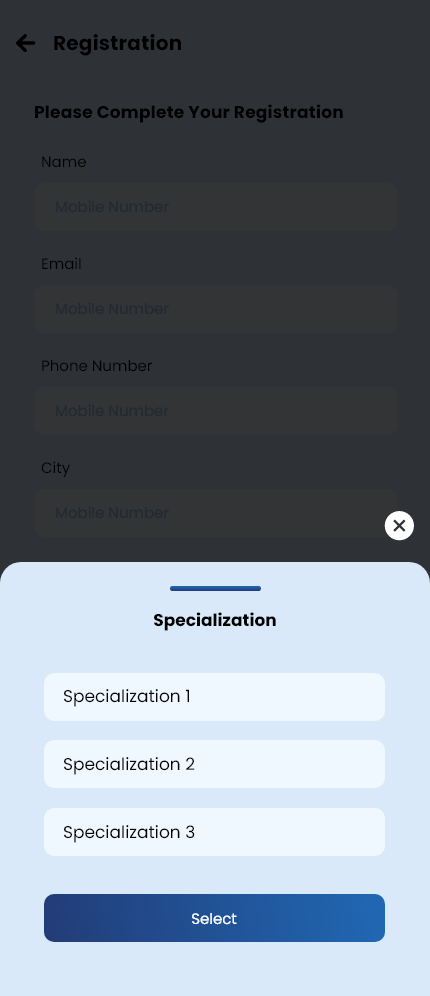This screenshot has height=996, width=430.
Task: Click the blue drag handle bar
Action: (x=215, y=588)
